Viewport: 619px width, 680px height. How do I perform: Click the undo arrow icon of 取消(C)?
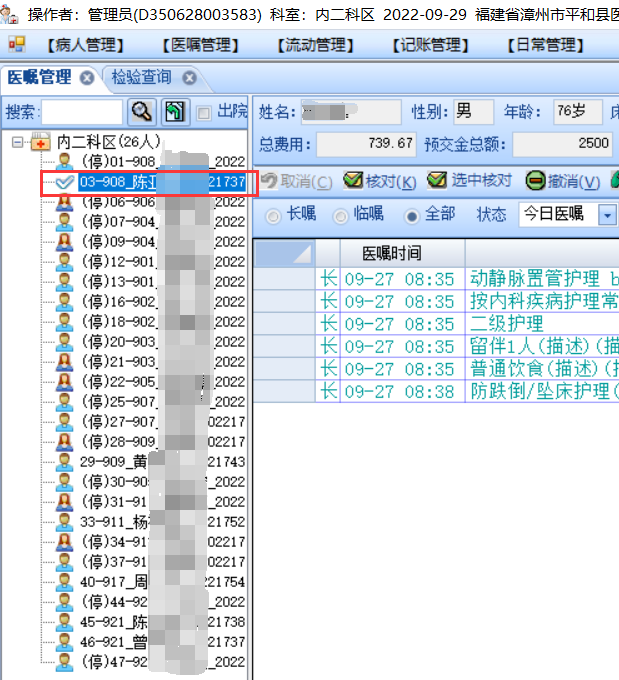(x=269, y=180)
